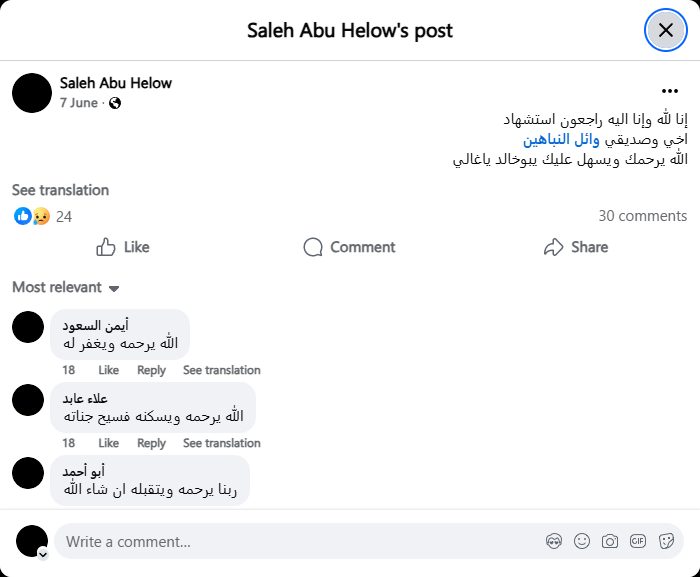
Task: Click the Comment action on the post
Action: coord(349,247)
